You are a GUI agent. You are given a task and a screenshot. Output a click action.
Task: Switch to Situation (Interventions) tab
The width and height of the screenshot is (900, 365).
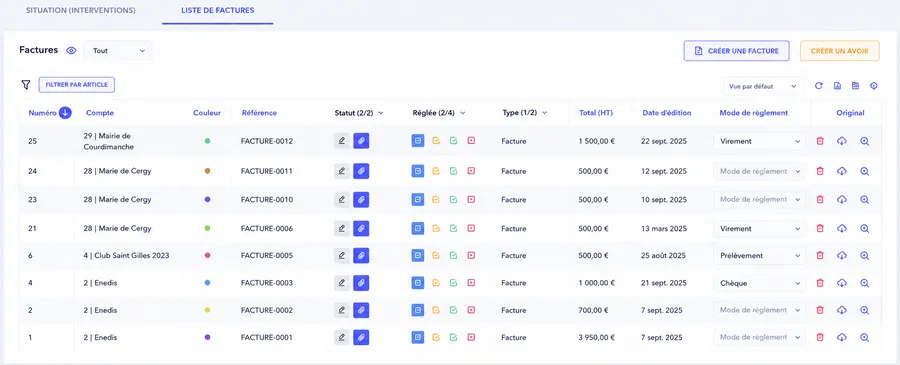point(81,10)
